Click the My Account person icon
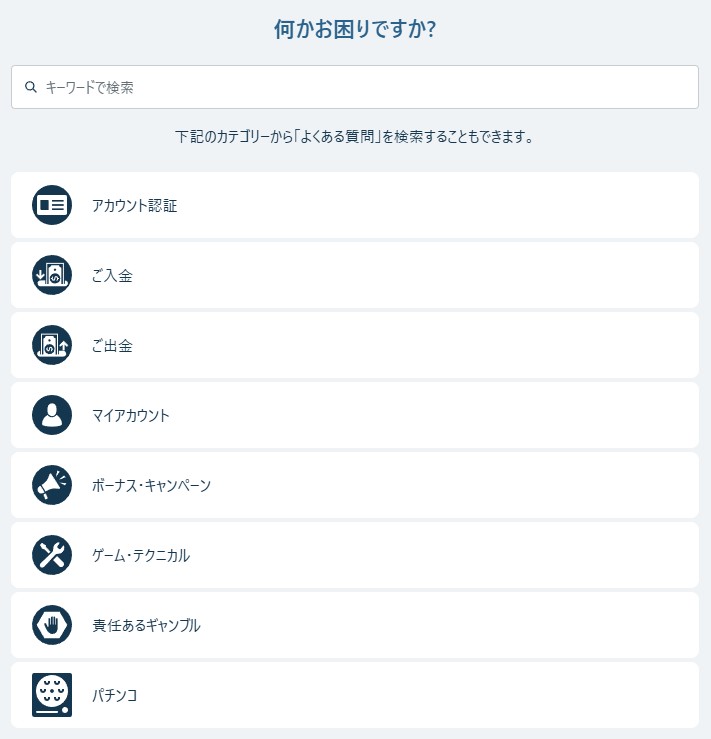This screenshot has height=739, width=711. [52, 415]
